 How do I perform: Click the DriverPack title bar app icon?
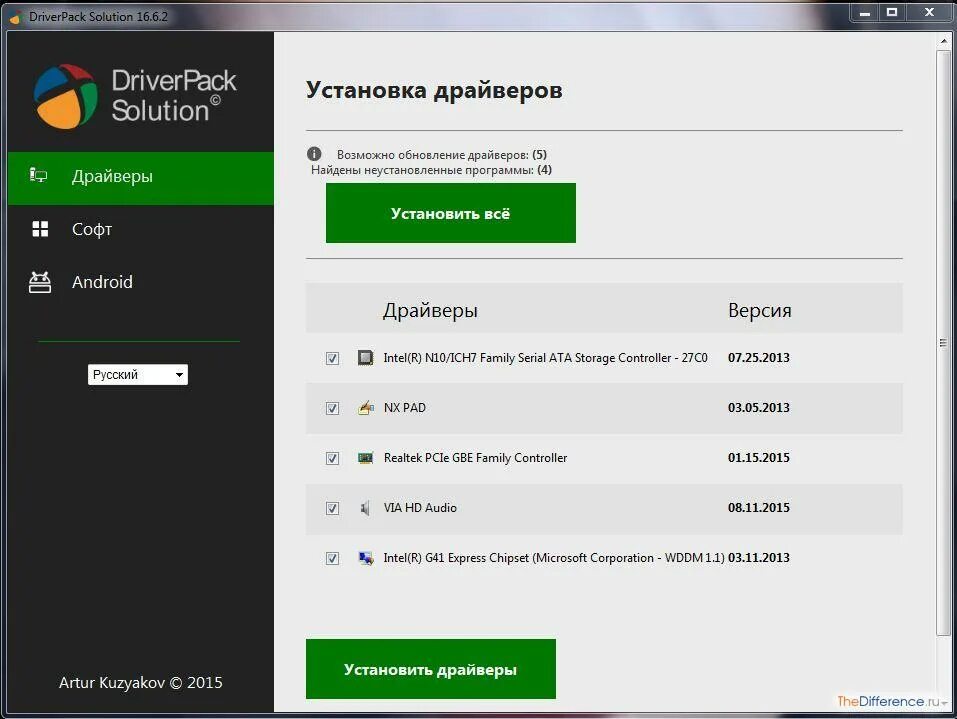coord(16,17)
